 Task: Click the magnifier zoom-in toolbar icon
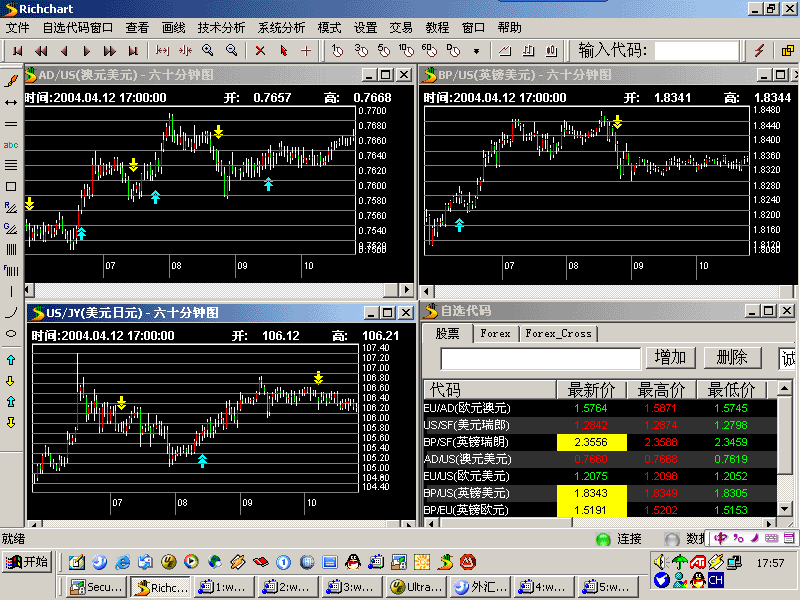coord(207,50)
